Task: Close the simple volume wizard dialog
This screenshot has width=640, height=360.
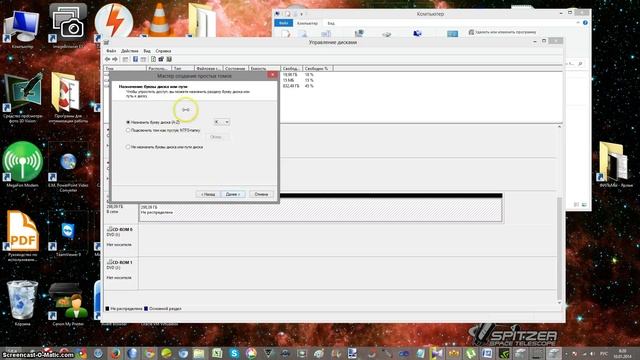Action: click(x=272, y=75)
